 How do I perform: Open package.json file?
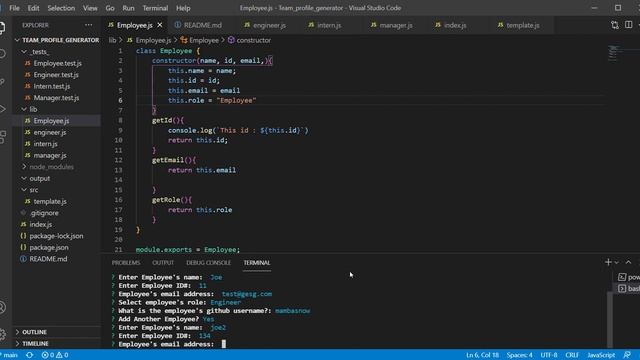49,247
